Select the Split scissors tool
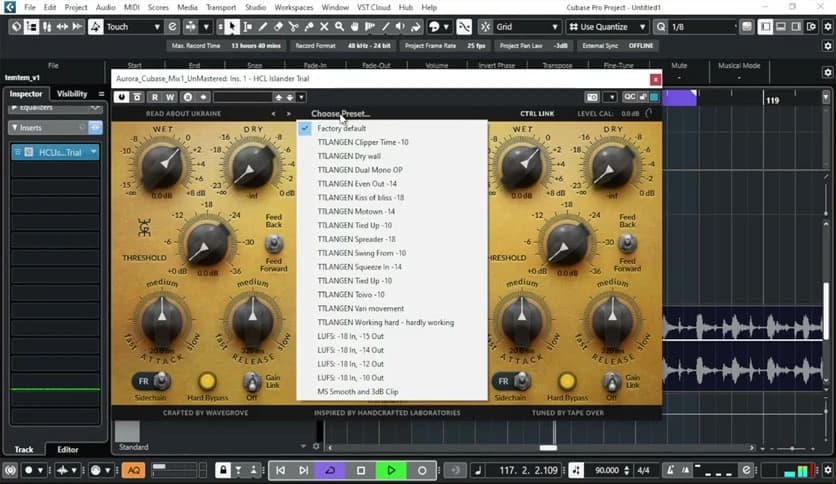This screenshot has height=484, width=836. [294, 27]
